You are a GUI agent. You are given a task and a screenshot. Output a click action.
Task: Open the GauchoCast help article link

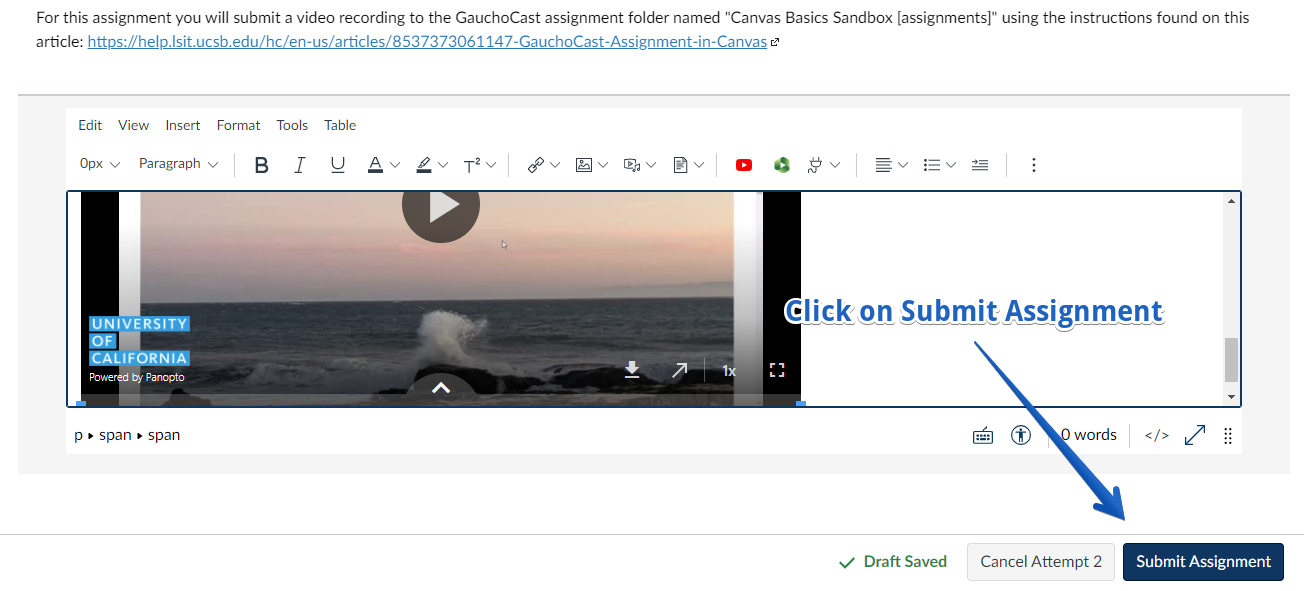[428, 42]
